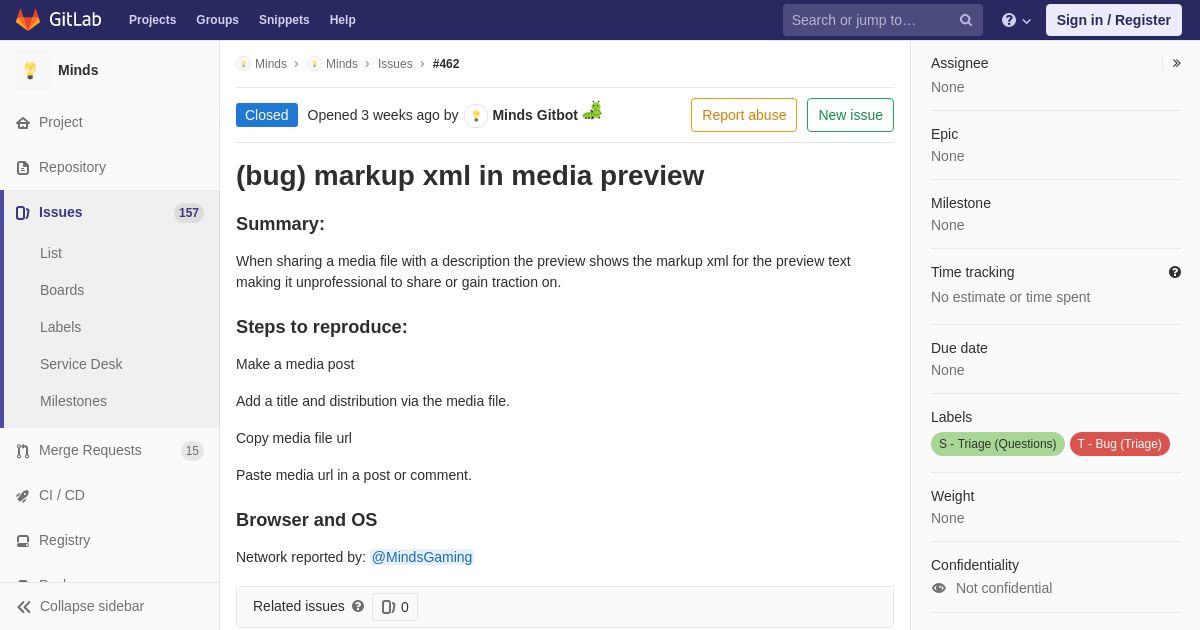The image size is (1200, 630).
Task: Click the bug emoji status icon
Action: [592, 110]
